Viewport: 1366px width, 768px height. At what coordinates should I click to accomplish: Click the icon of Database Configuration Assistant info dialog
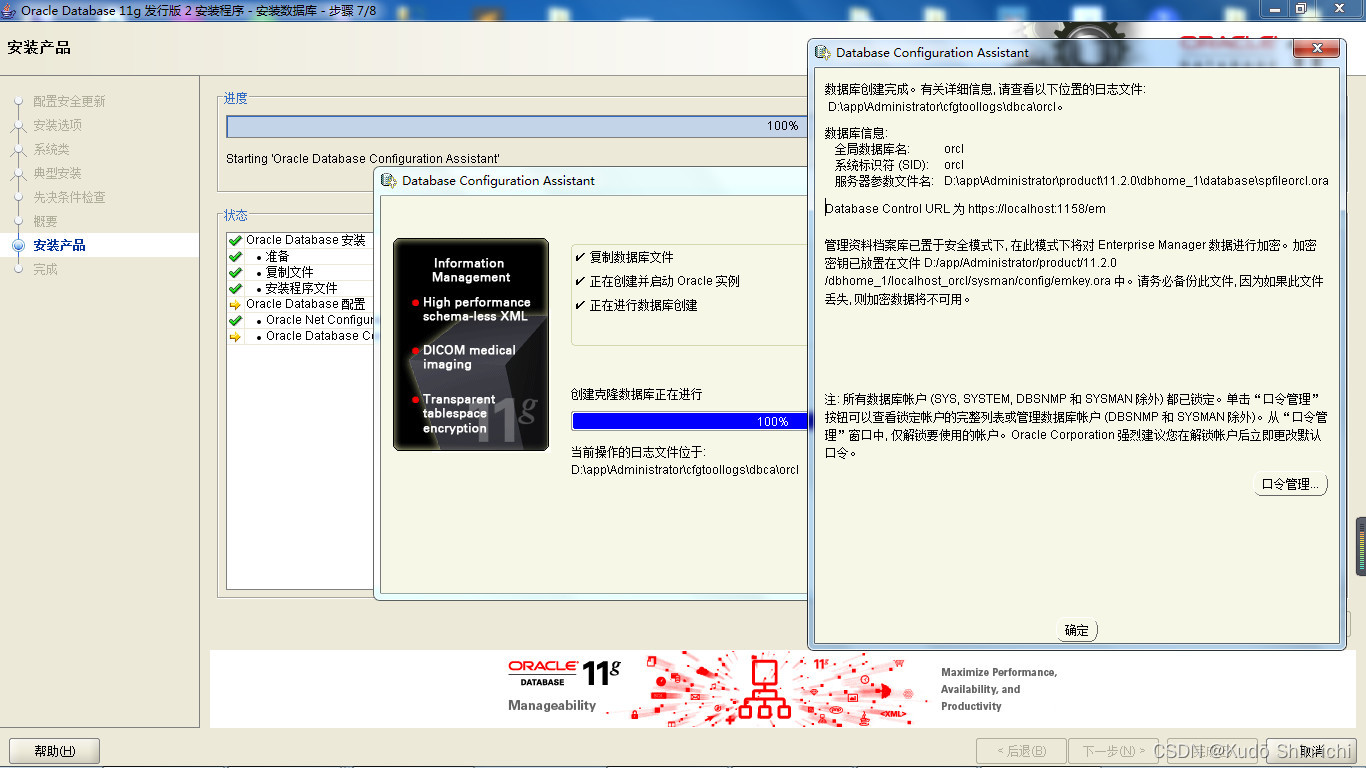point(823,53)
